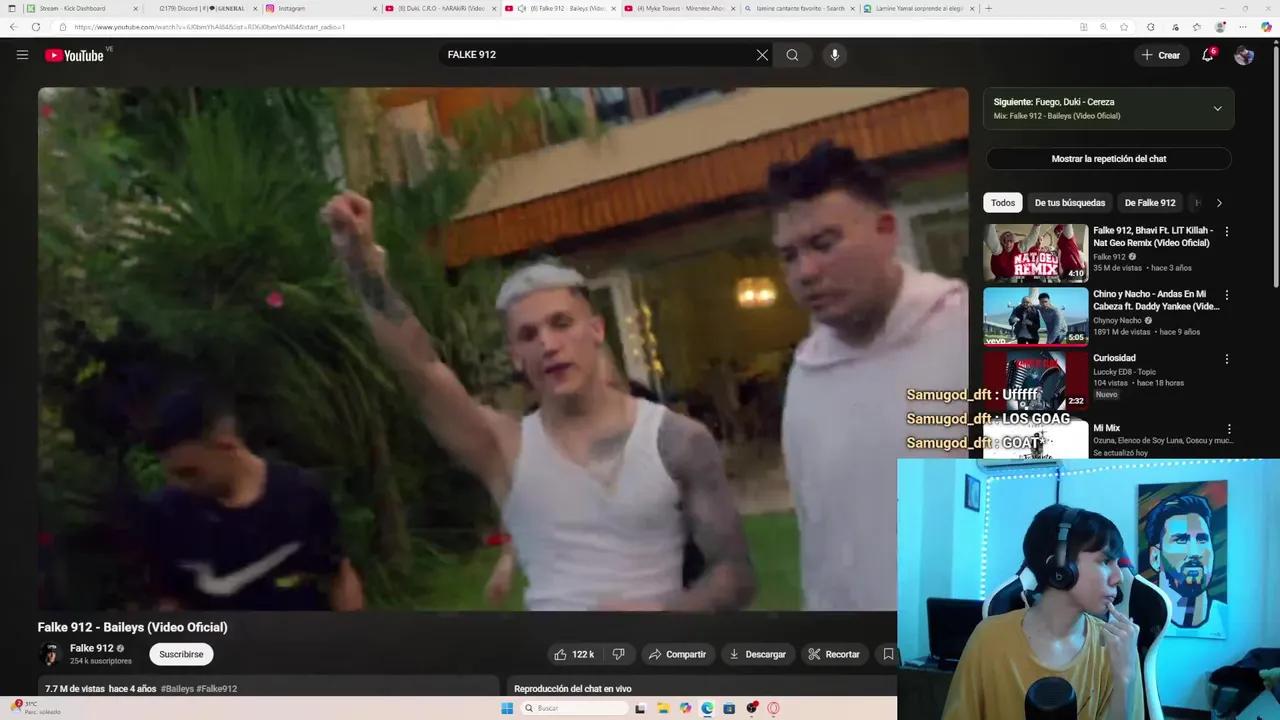
Task: Click the Baileys video player
Action: pos(503,349)
